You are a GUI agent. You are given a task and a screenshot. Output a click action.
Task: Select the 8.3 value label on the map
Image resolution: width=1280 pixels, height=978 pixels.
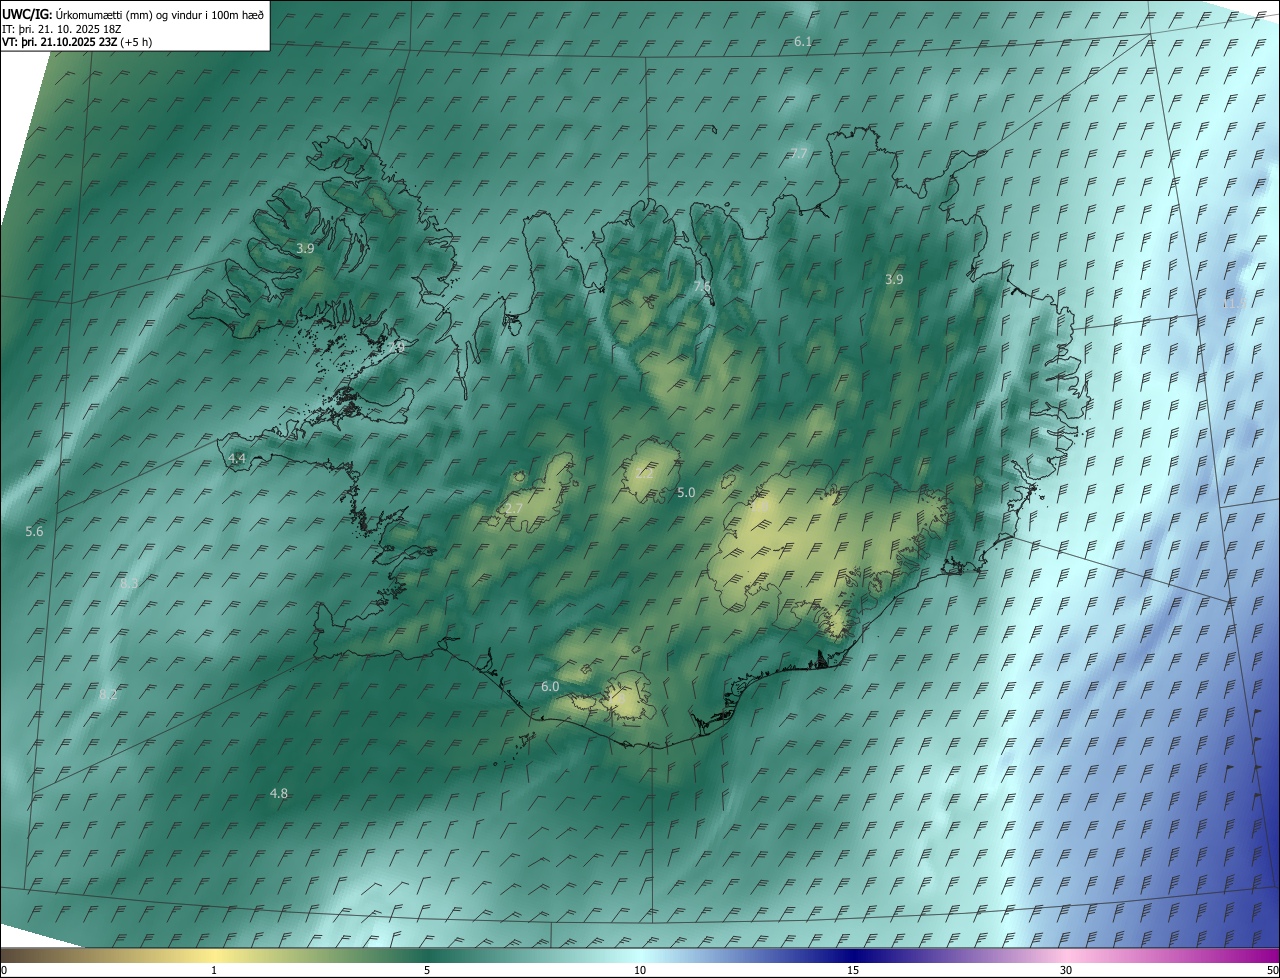129,583
